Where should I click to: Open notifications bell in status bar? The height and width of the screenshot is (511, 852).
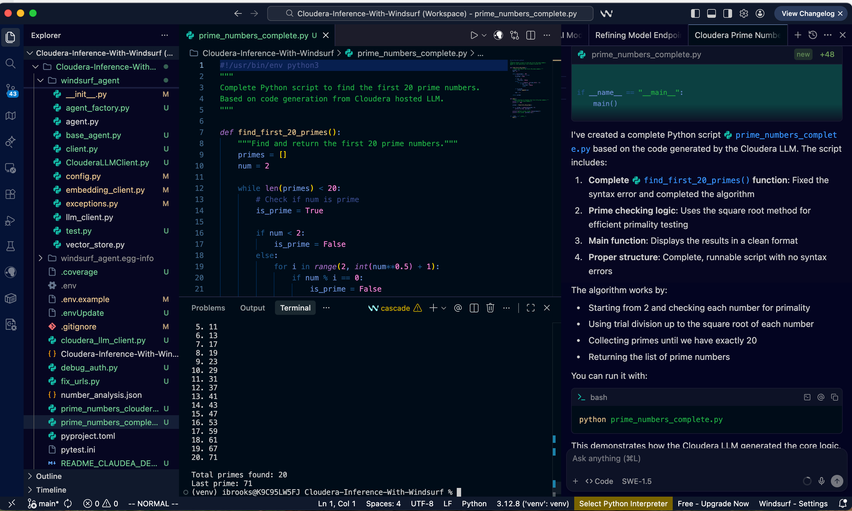click(x=842, y=504)
